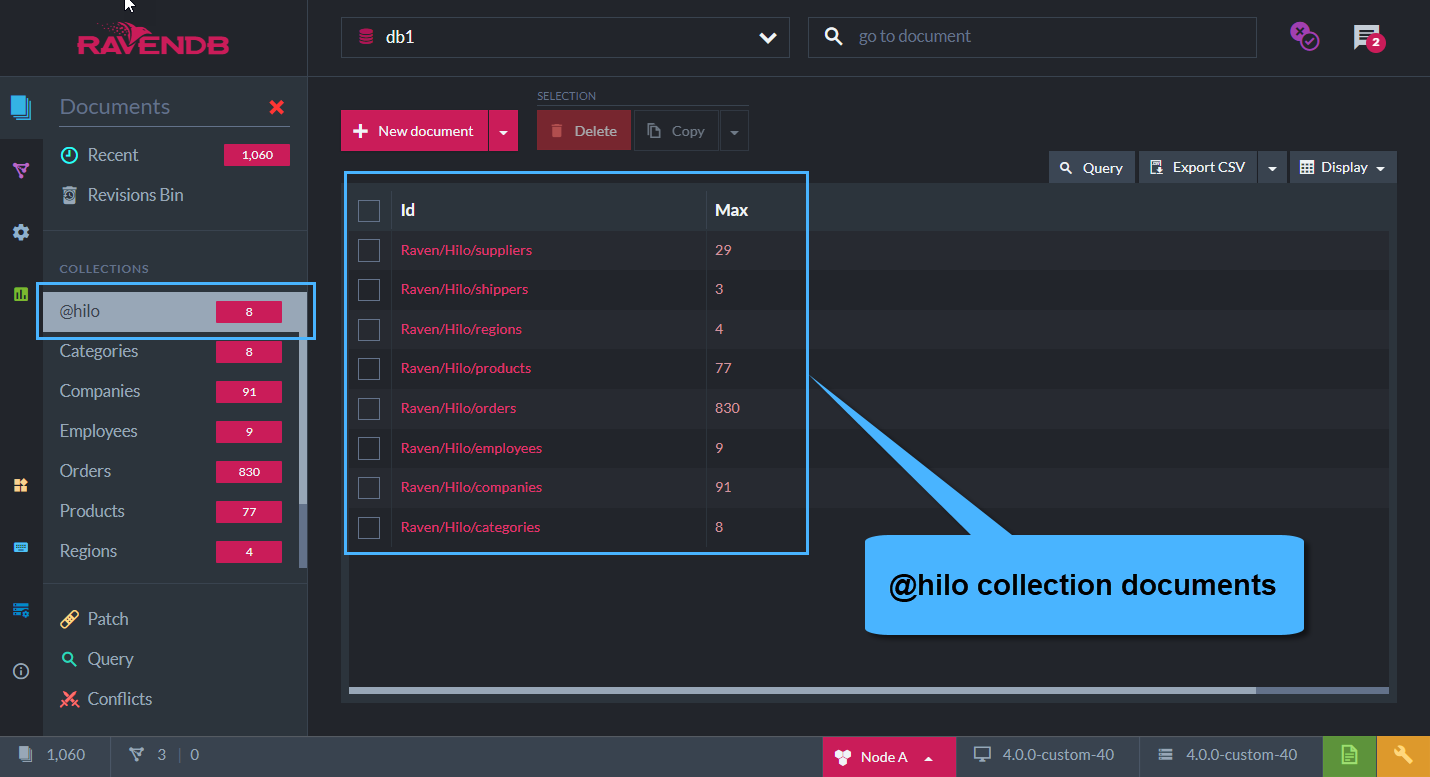Screen dimensions: 1430x777
Task: Check the Raven/Hilo/companies row checkbox
Action: [x=369, y=488]
